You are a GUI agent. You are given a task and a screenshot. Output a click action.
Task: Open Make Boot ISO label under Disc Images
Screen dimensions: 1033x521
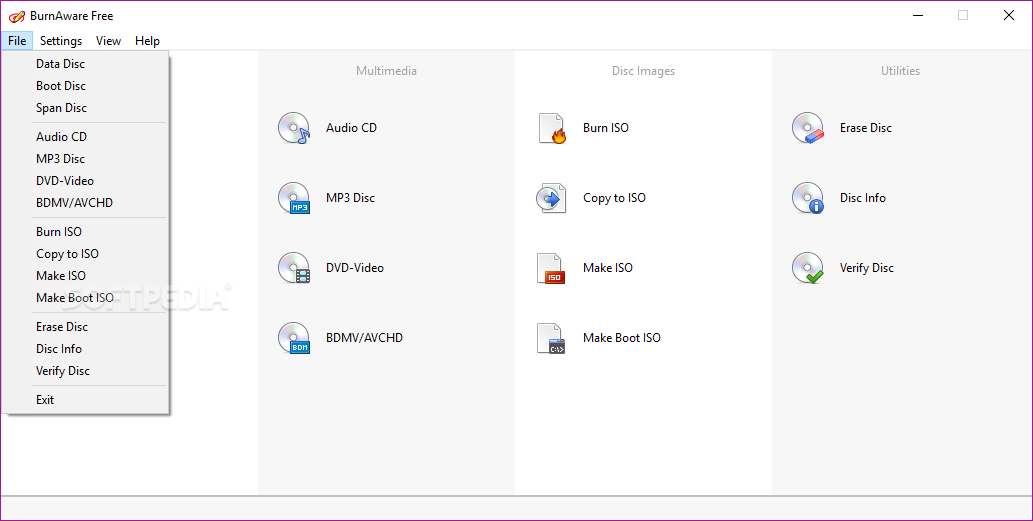point(621,337)
